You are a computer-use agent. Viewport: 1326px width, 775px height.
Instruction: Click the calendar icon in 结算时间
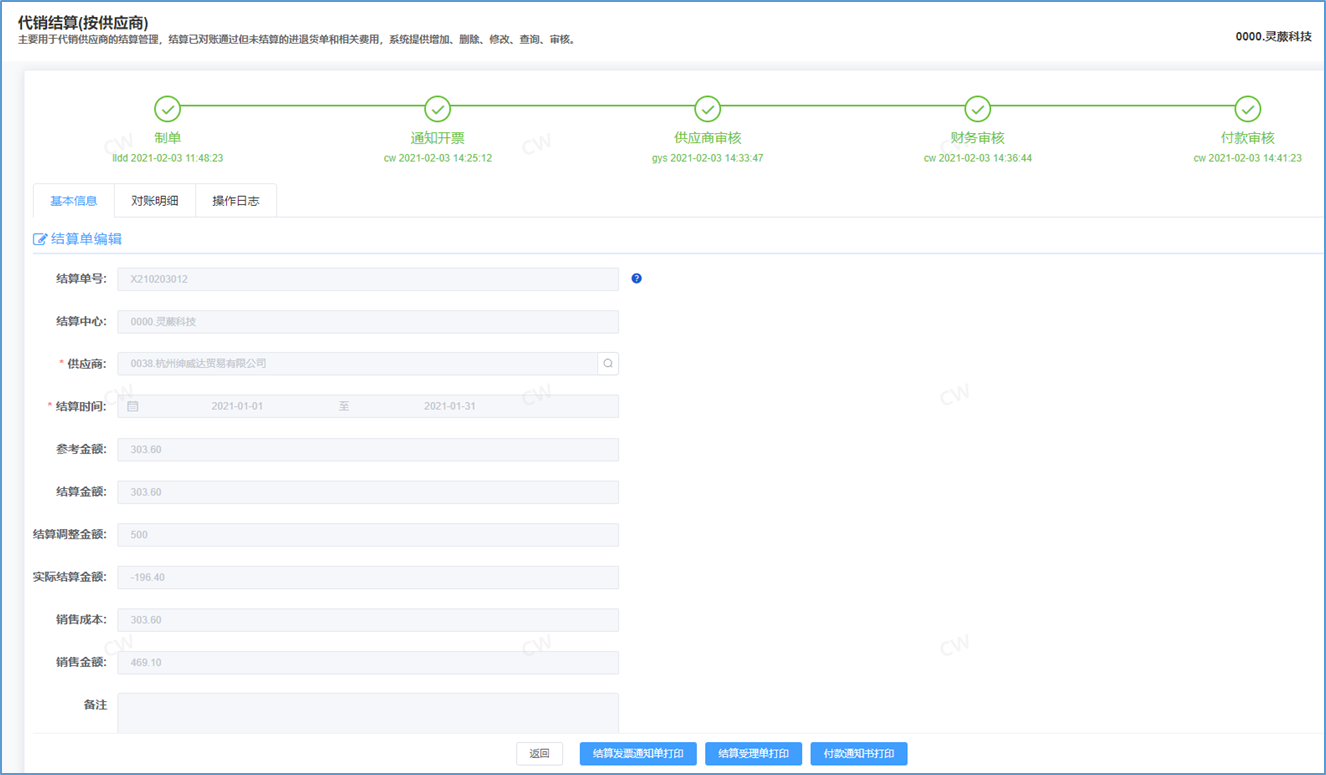133,407
